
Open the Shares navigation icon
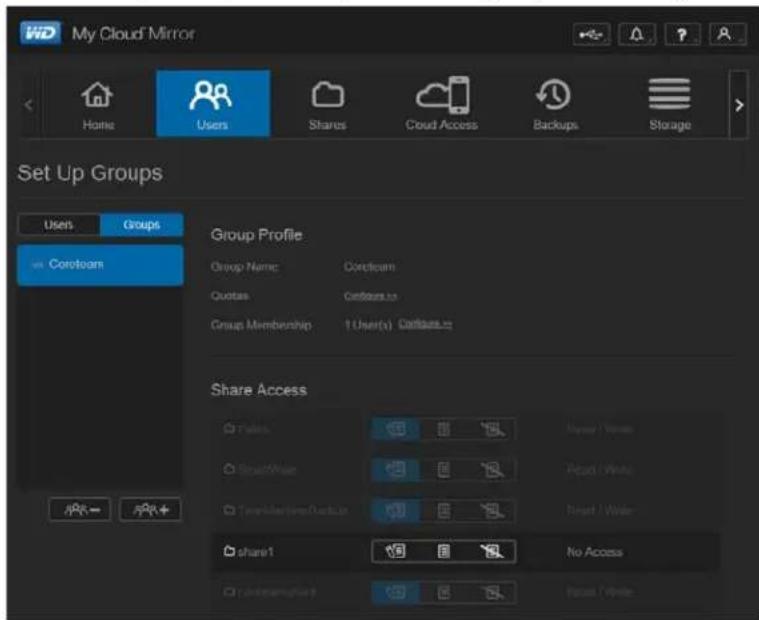328,105
